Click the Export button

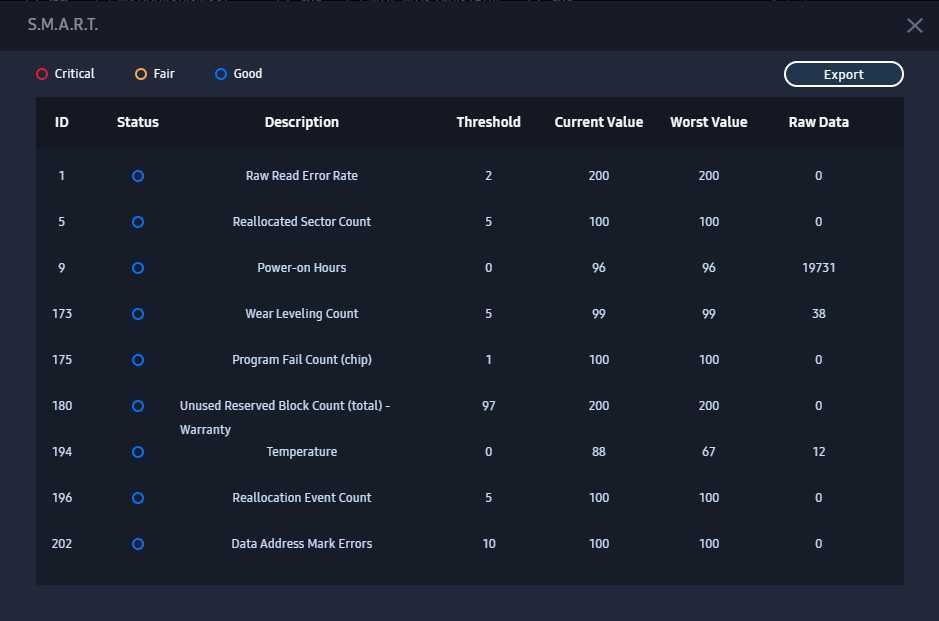tap(843, 74)
